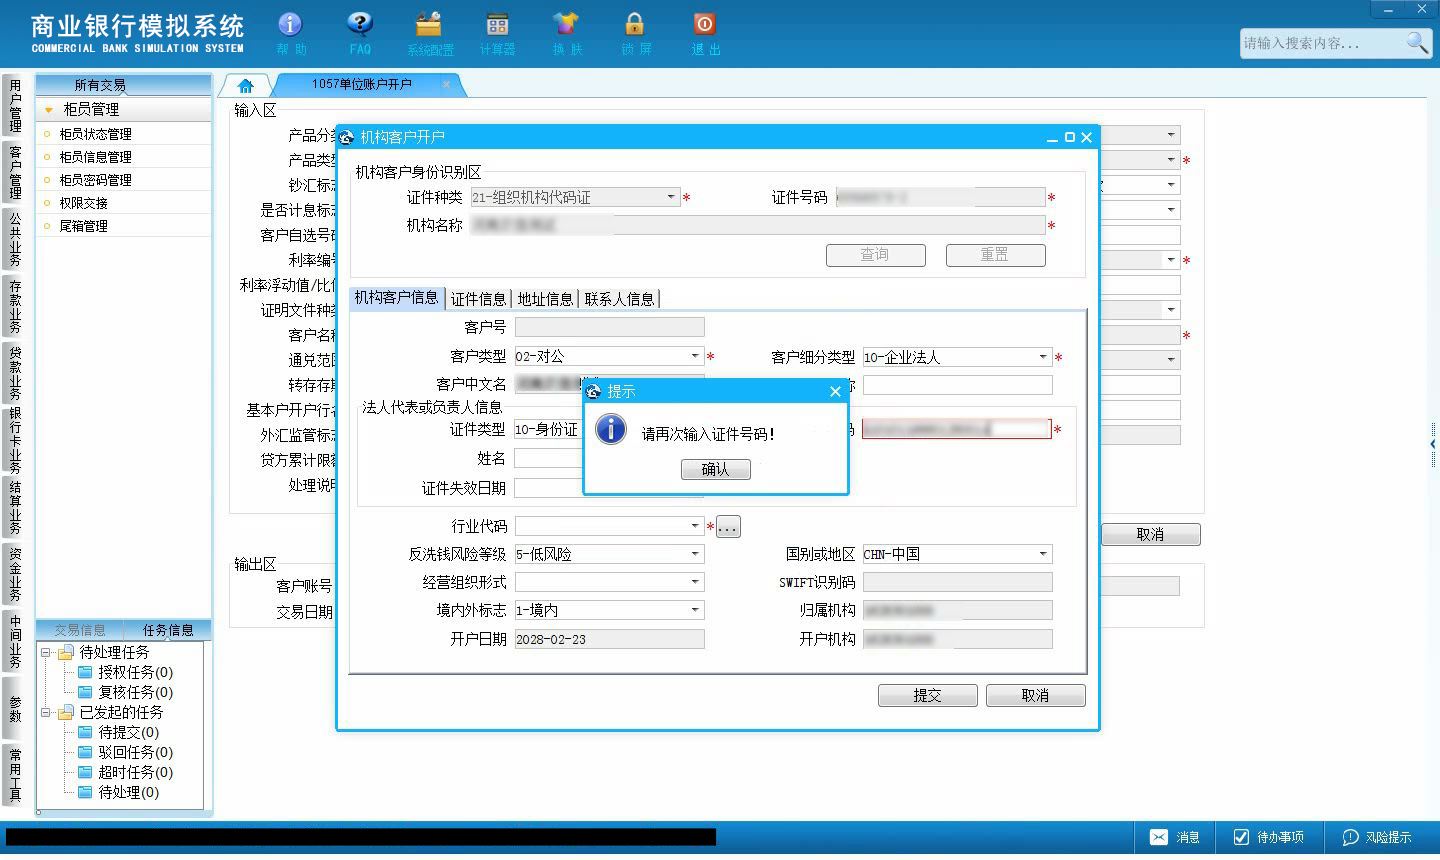
Task: Open 系统配置 system settings
Action: tap(429, 24)
